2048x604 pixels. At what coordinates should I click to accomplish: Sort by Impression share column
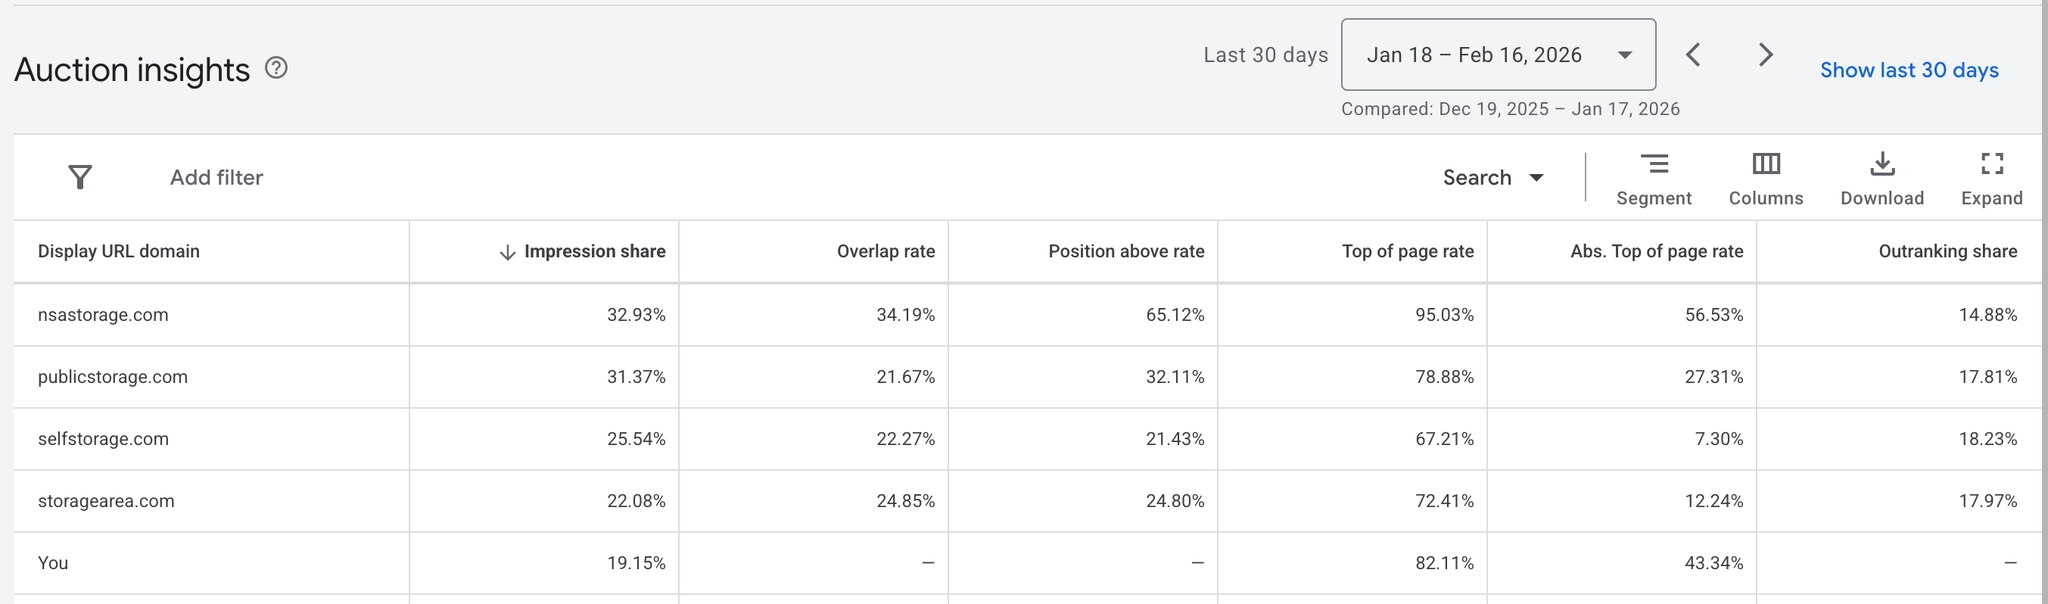[x=594, y=252]
